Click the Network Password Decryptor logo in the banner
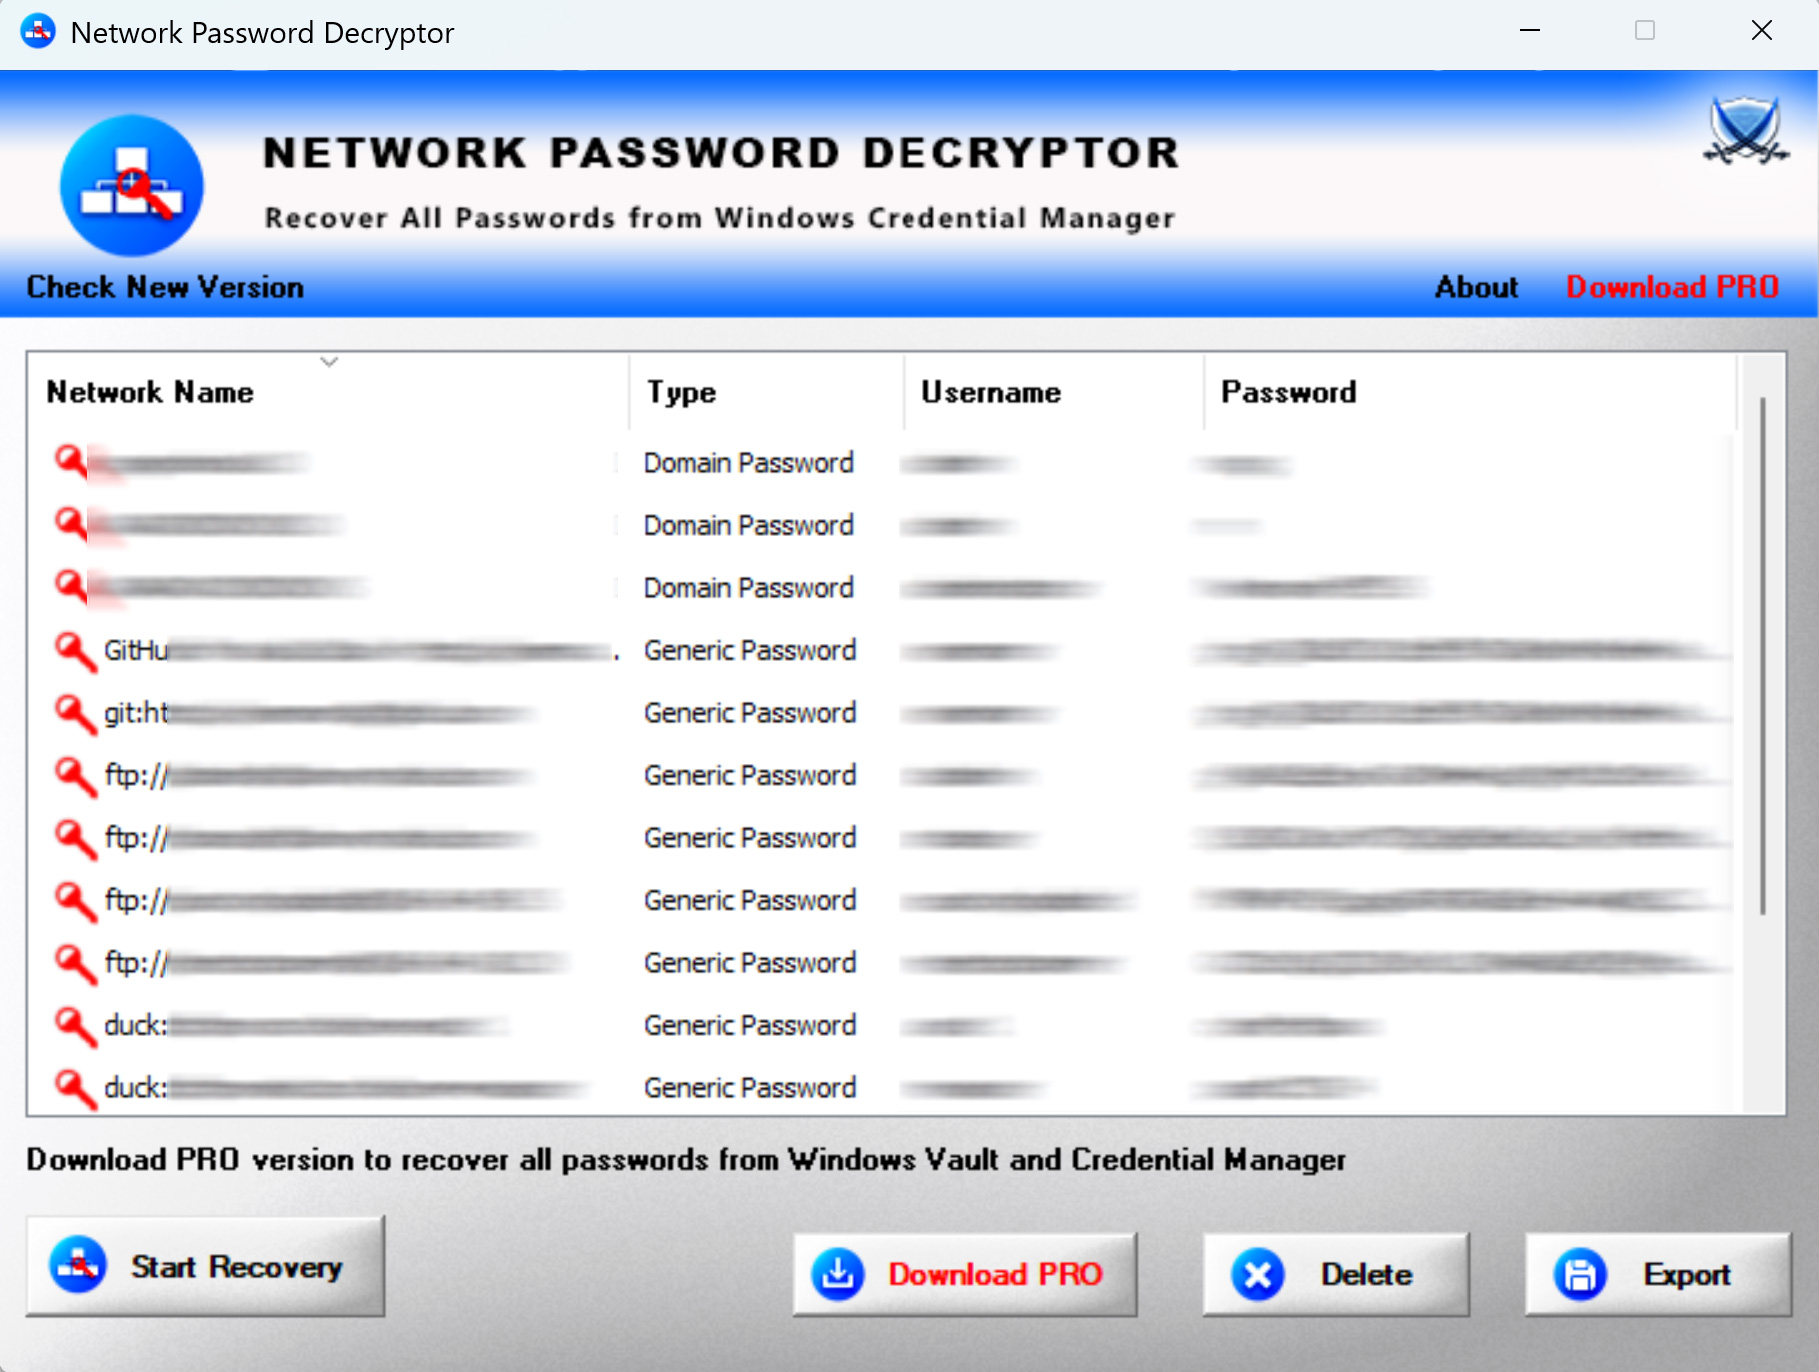 131,186
